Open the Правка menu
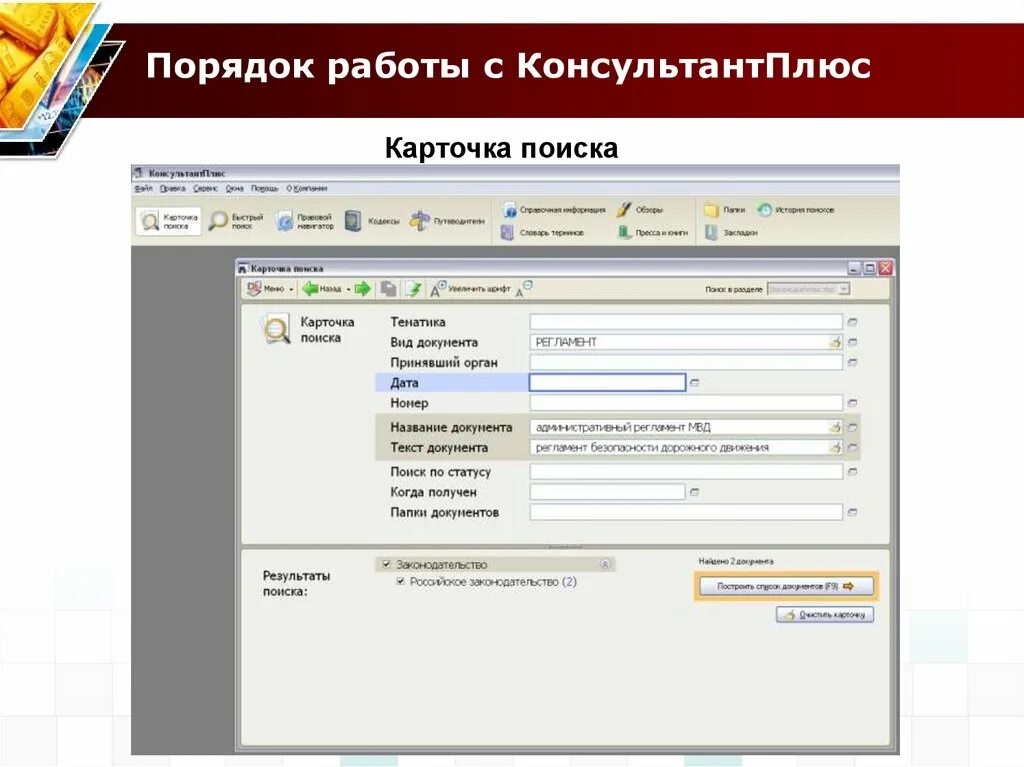 (x=172, y=188)
